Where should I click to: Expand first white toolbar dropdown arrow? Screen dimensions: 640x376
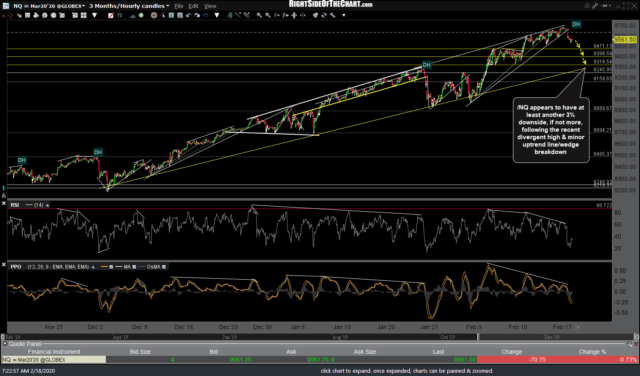point(94,16)
